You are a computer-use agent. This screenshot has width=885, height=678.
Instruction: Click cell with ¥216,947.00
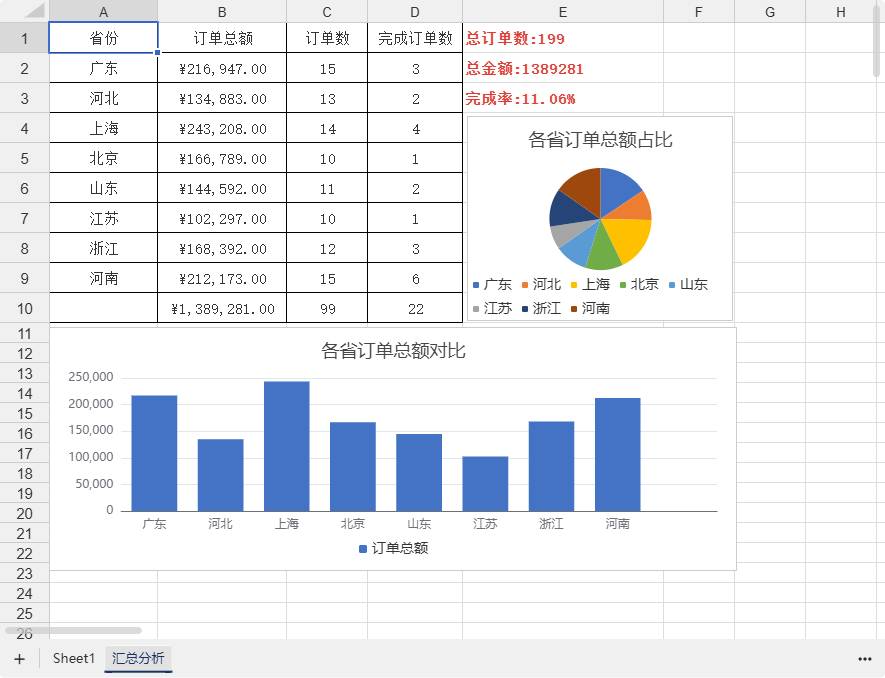(x=222, y=68)
